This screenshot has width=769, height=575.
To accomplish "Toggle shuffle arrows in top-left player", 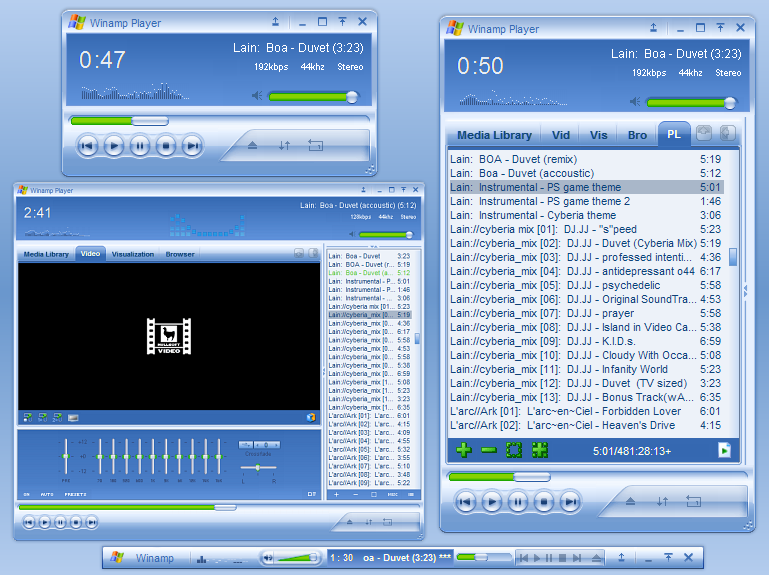I will click(284, 145).
